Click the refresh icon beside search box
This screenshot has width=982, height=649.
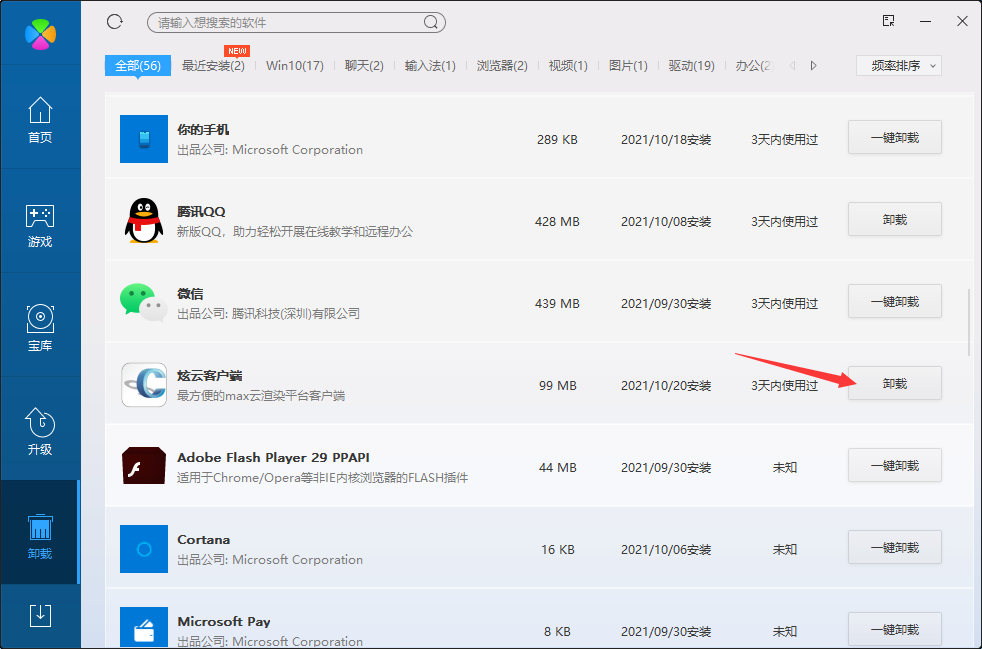(114, 22)
